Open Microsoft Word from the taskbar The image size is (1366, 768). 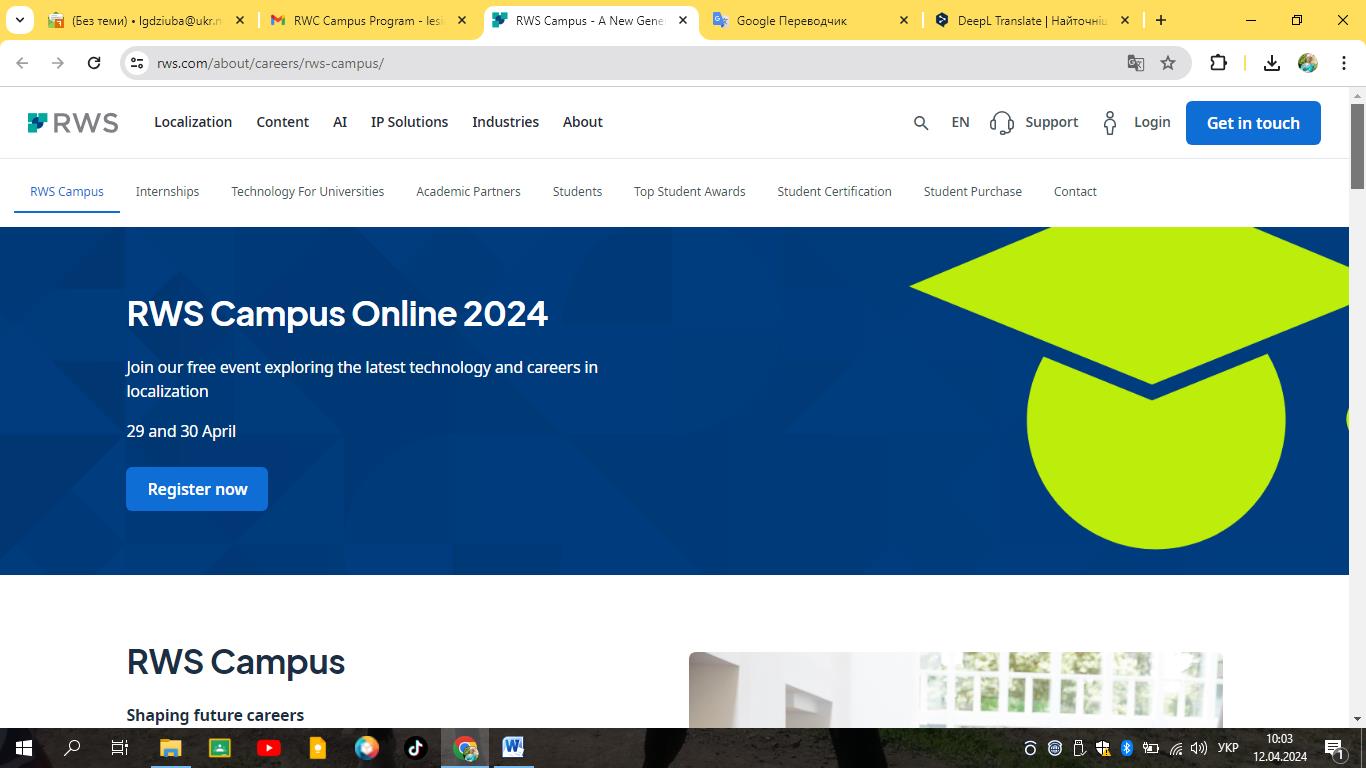coord(513,748)
